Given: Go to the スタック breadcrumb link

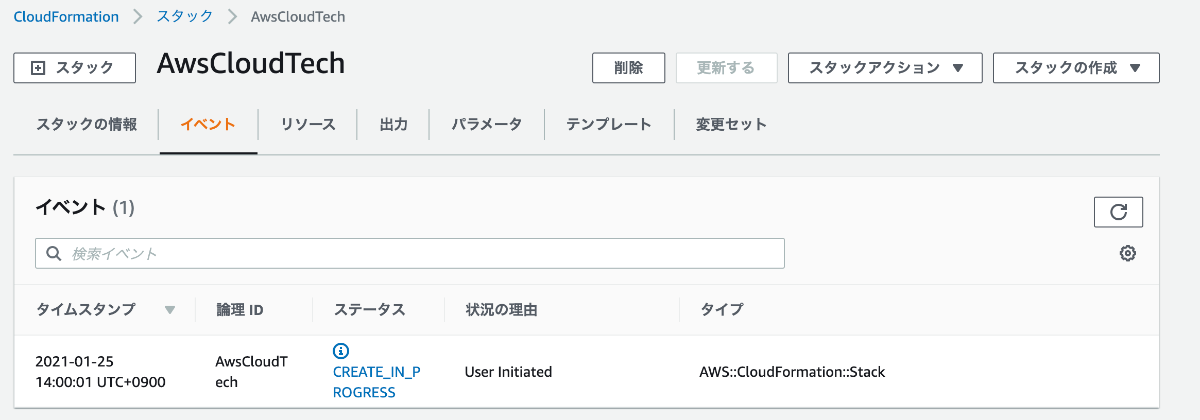Looking at the screenshot, I should coord(185,17).
